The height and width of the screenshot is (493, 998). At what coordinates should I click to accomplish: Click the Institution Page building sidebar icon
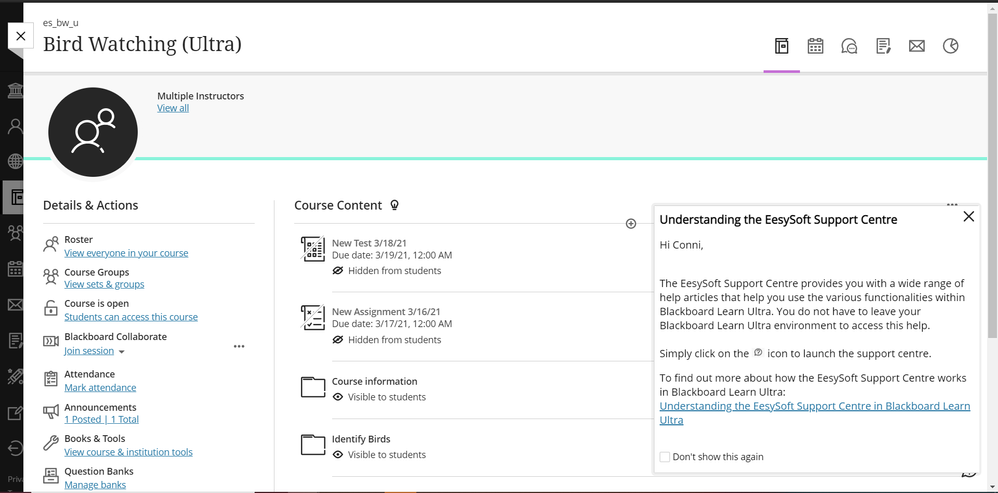pyautogui.click(x=15, y=90)
